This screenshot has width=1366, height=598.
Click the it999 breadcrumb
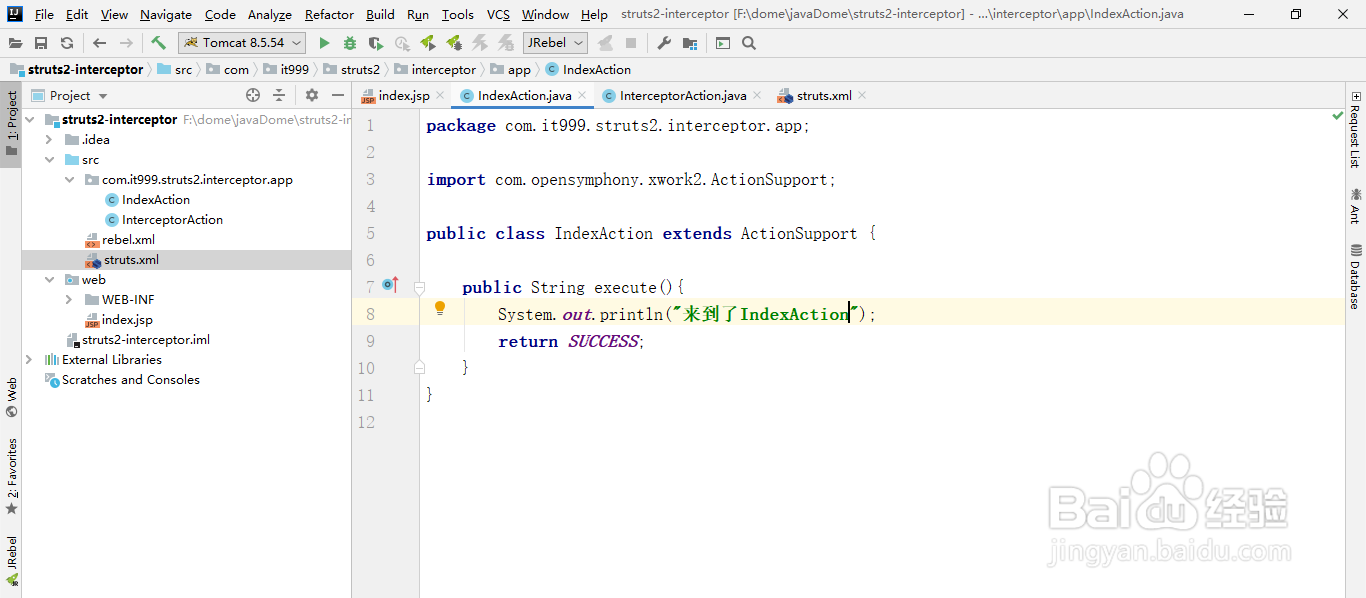pos(286,70)
